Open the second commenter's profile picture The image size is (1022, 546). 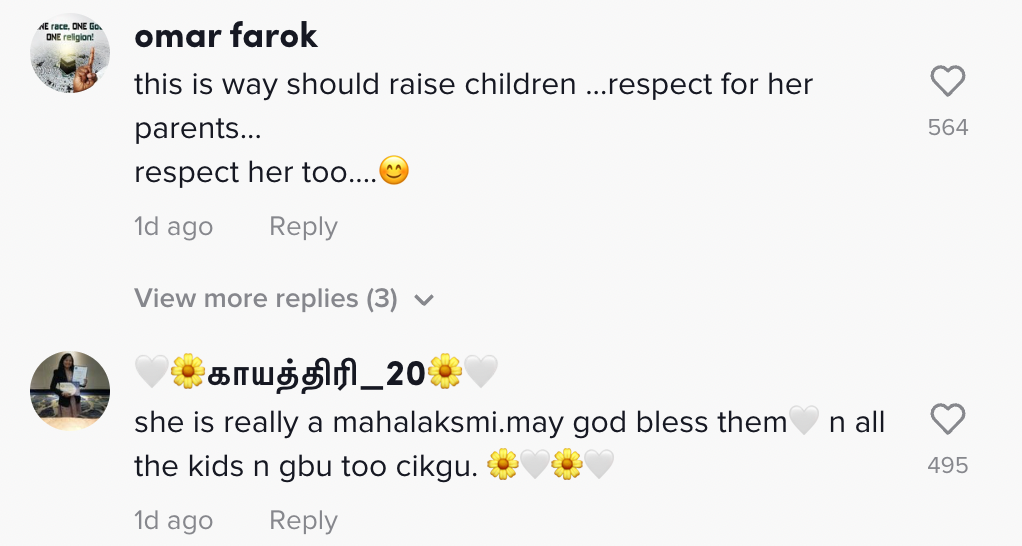click(x=70, y=391)
